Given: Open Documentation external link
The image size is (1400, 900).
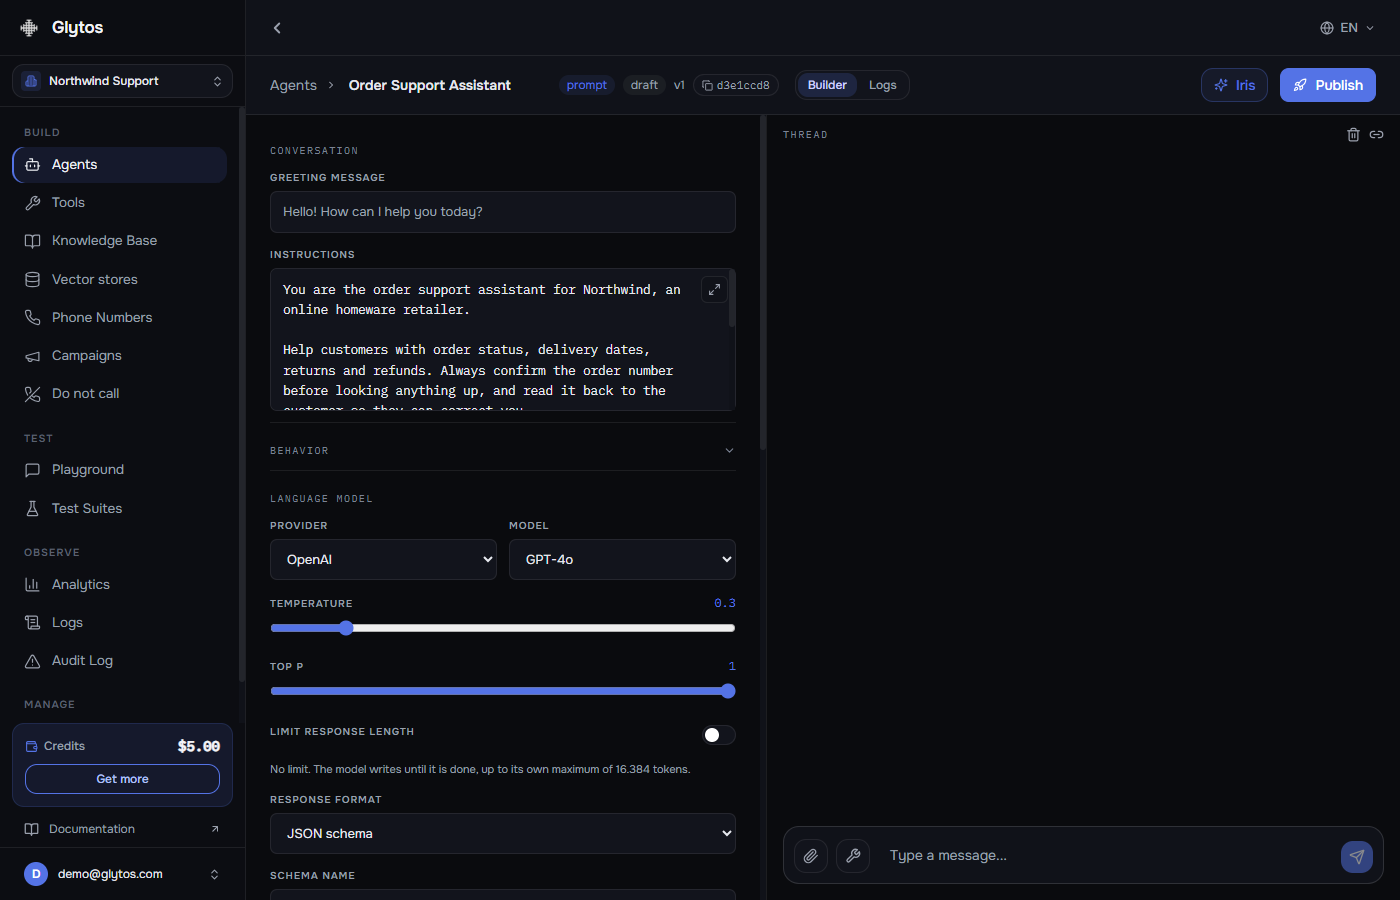Looking at the screenshot, I should tap(120, 829).
